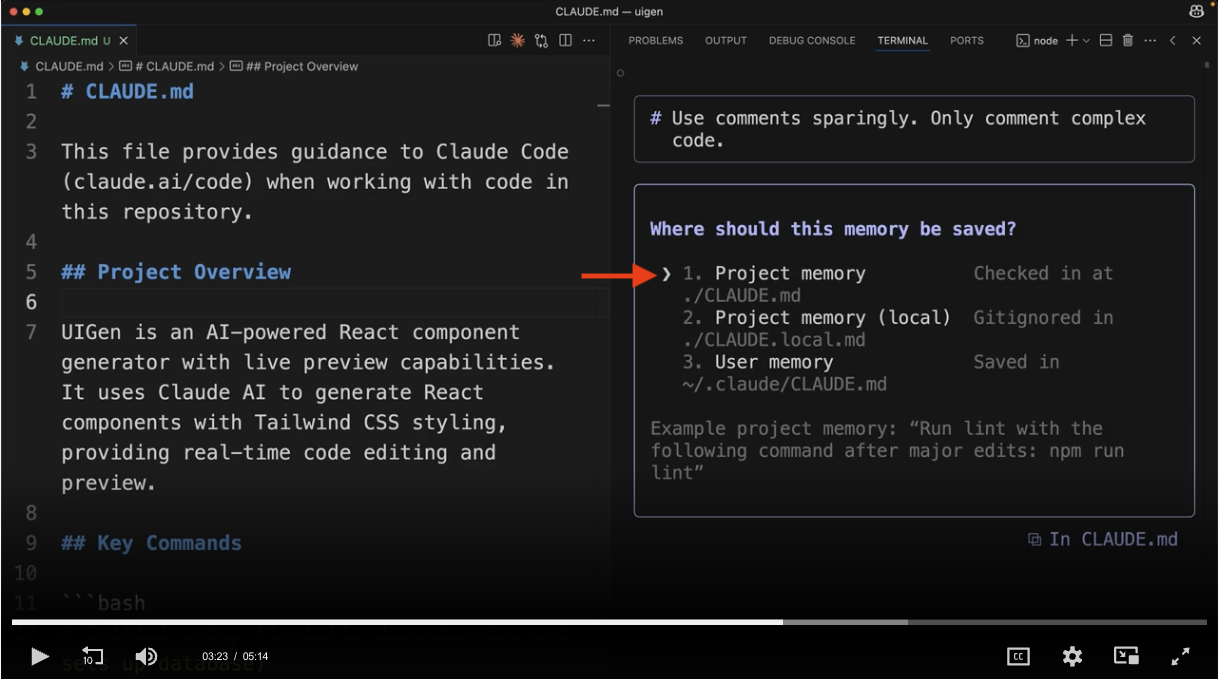Switch to the PROBLEMS tab
This screenshot has width=1219, height=679.
(x=656, y=41)
